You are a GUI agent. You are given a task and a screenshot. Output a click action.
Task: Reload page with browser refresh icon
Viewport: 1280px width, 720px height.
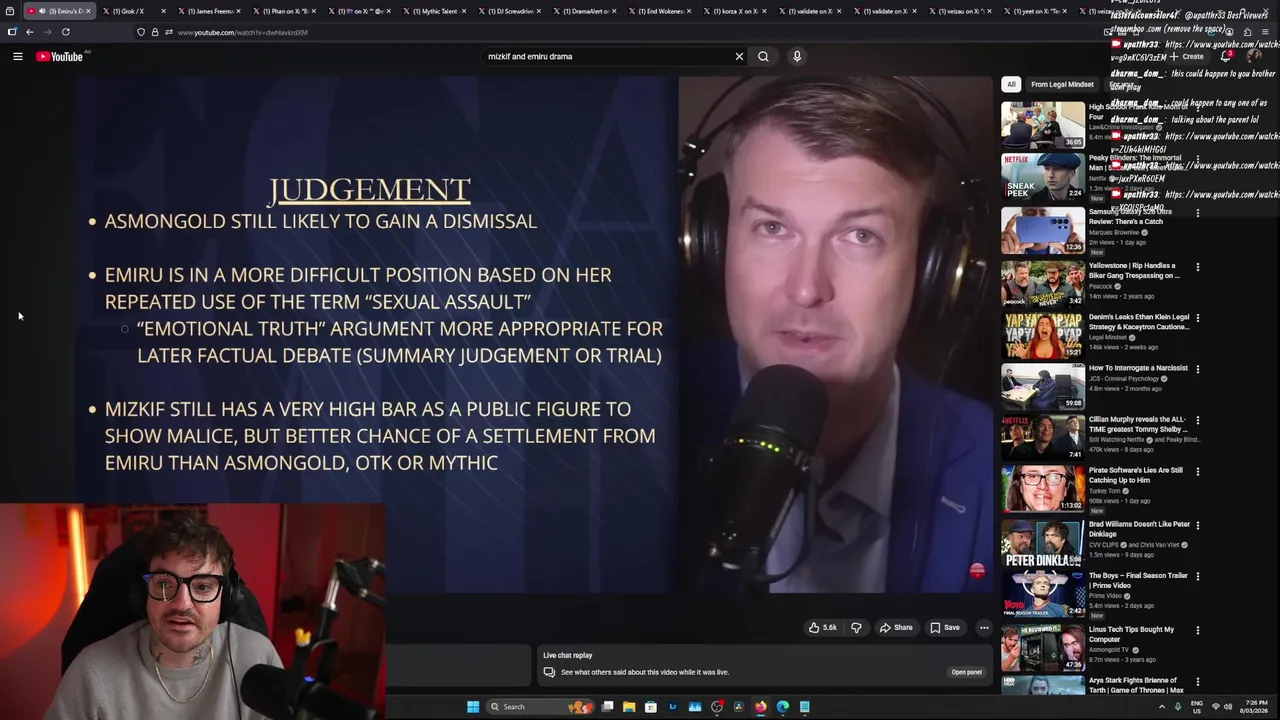[x=66, y=32]
